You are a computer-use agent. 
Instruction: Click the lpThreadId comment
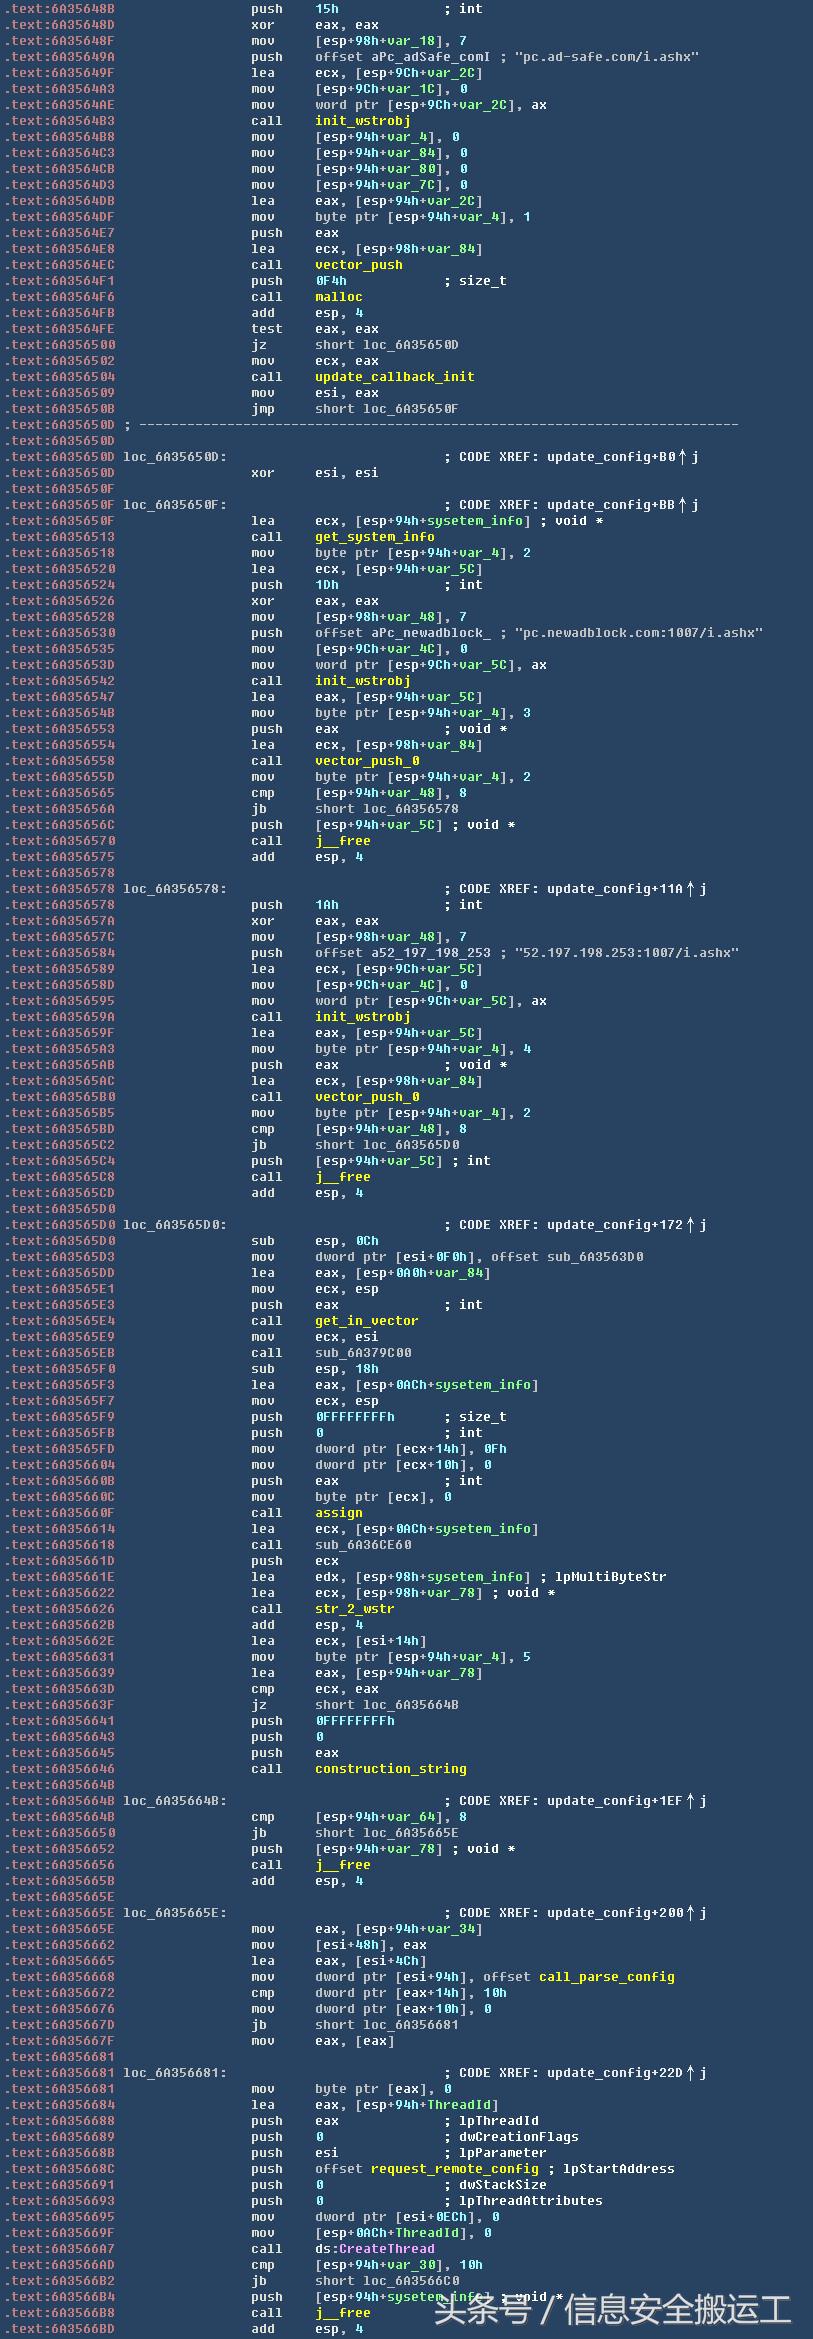[x=499, y=2121]
